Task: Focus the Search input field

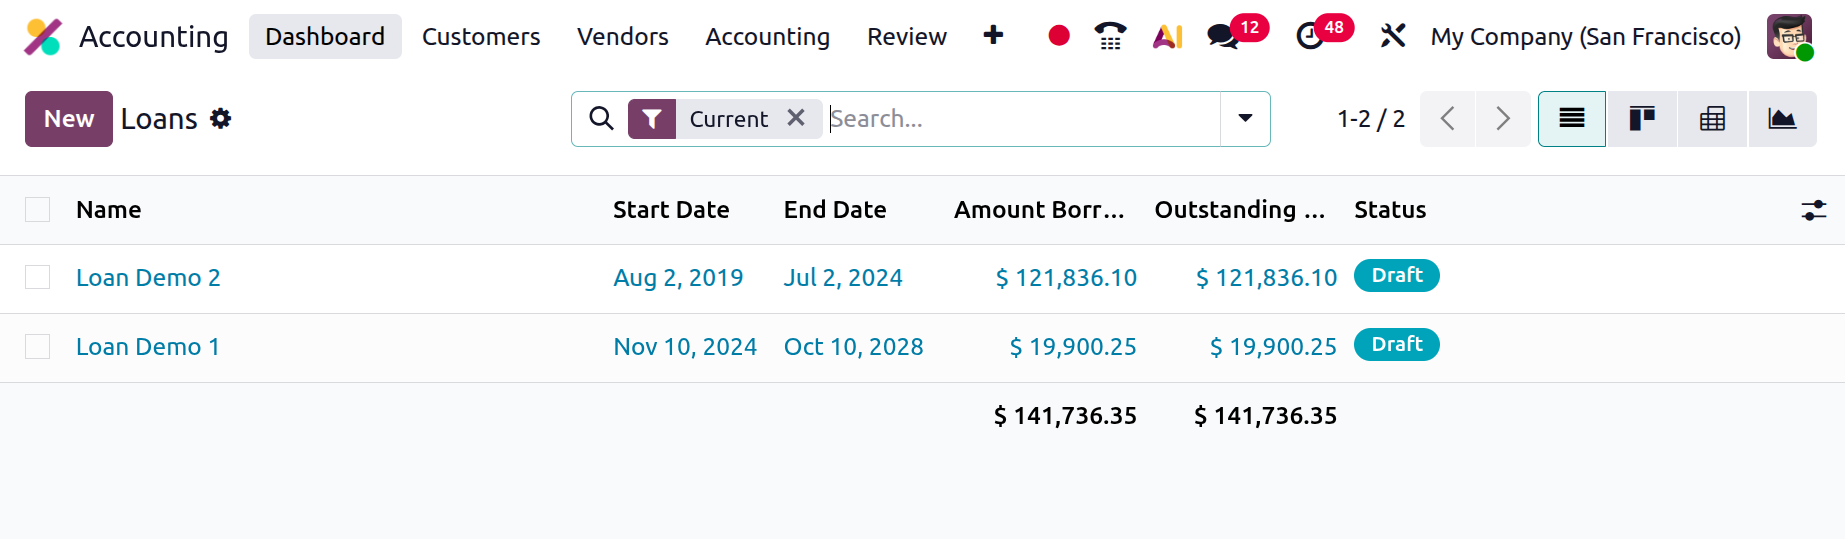Action: [1020, 119]
